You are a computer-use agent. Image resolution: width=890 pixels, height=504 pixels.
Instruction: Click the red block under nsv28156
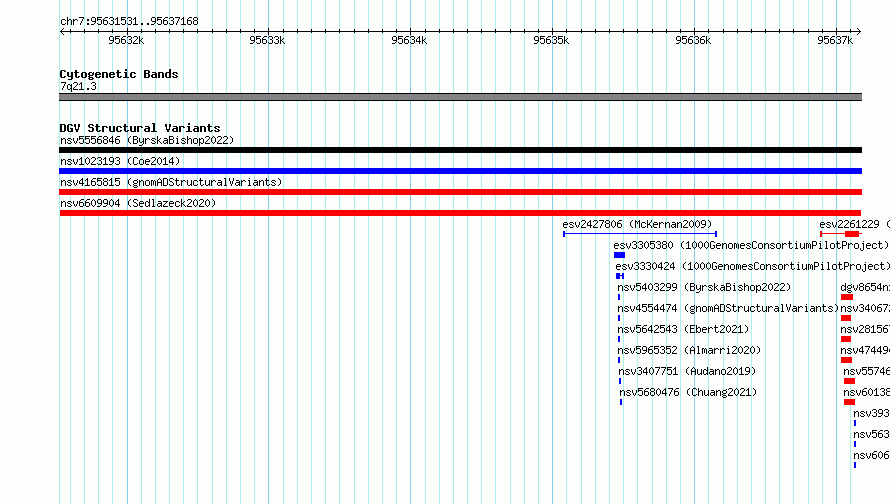[x=846, y=339]
